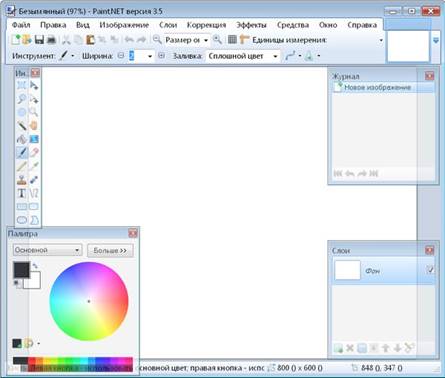Select the Gradient tool
The width and height of the screenshot is (445, 378).
point(34,139)
